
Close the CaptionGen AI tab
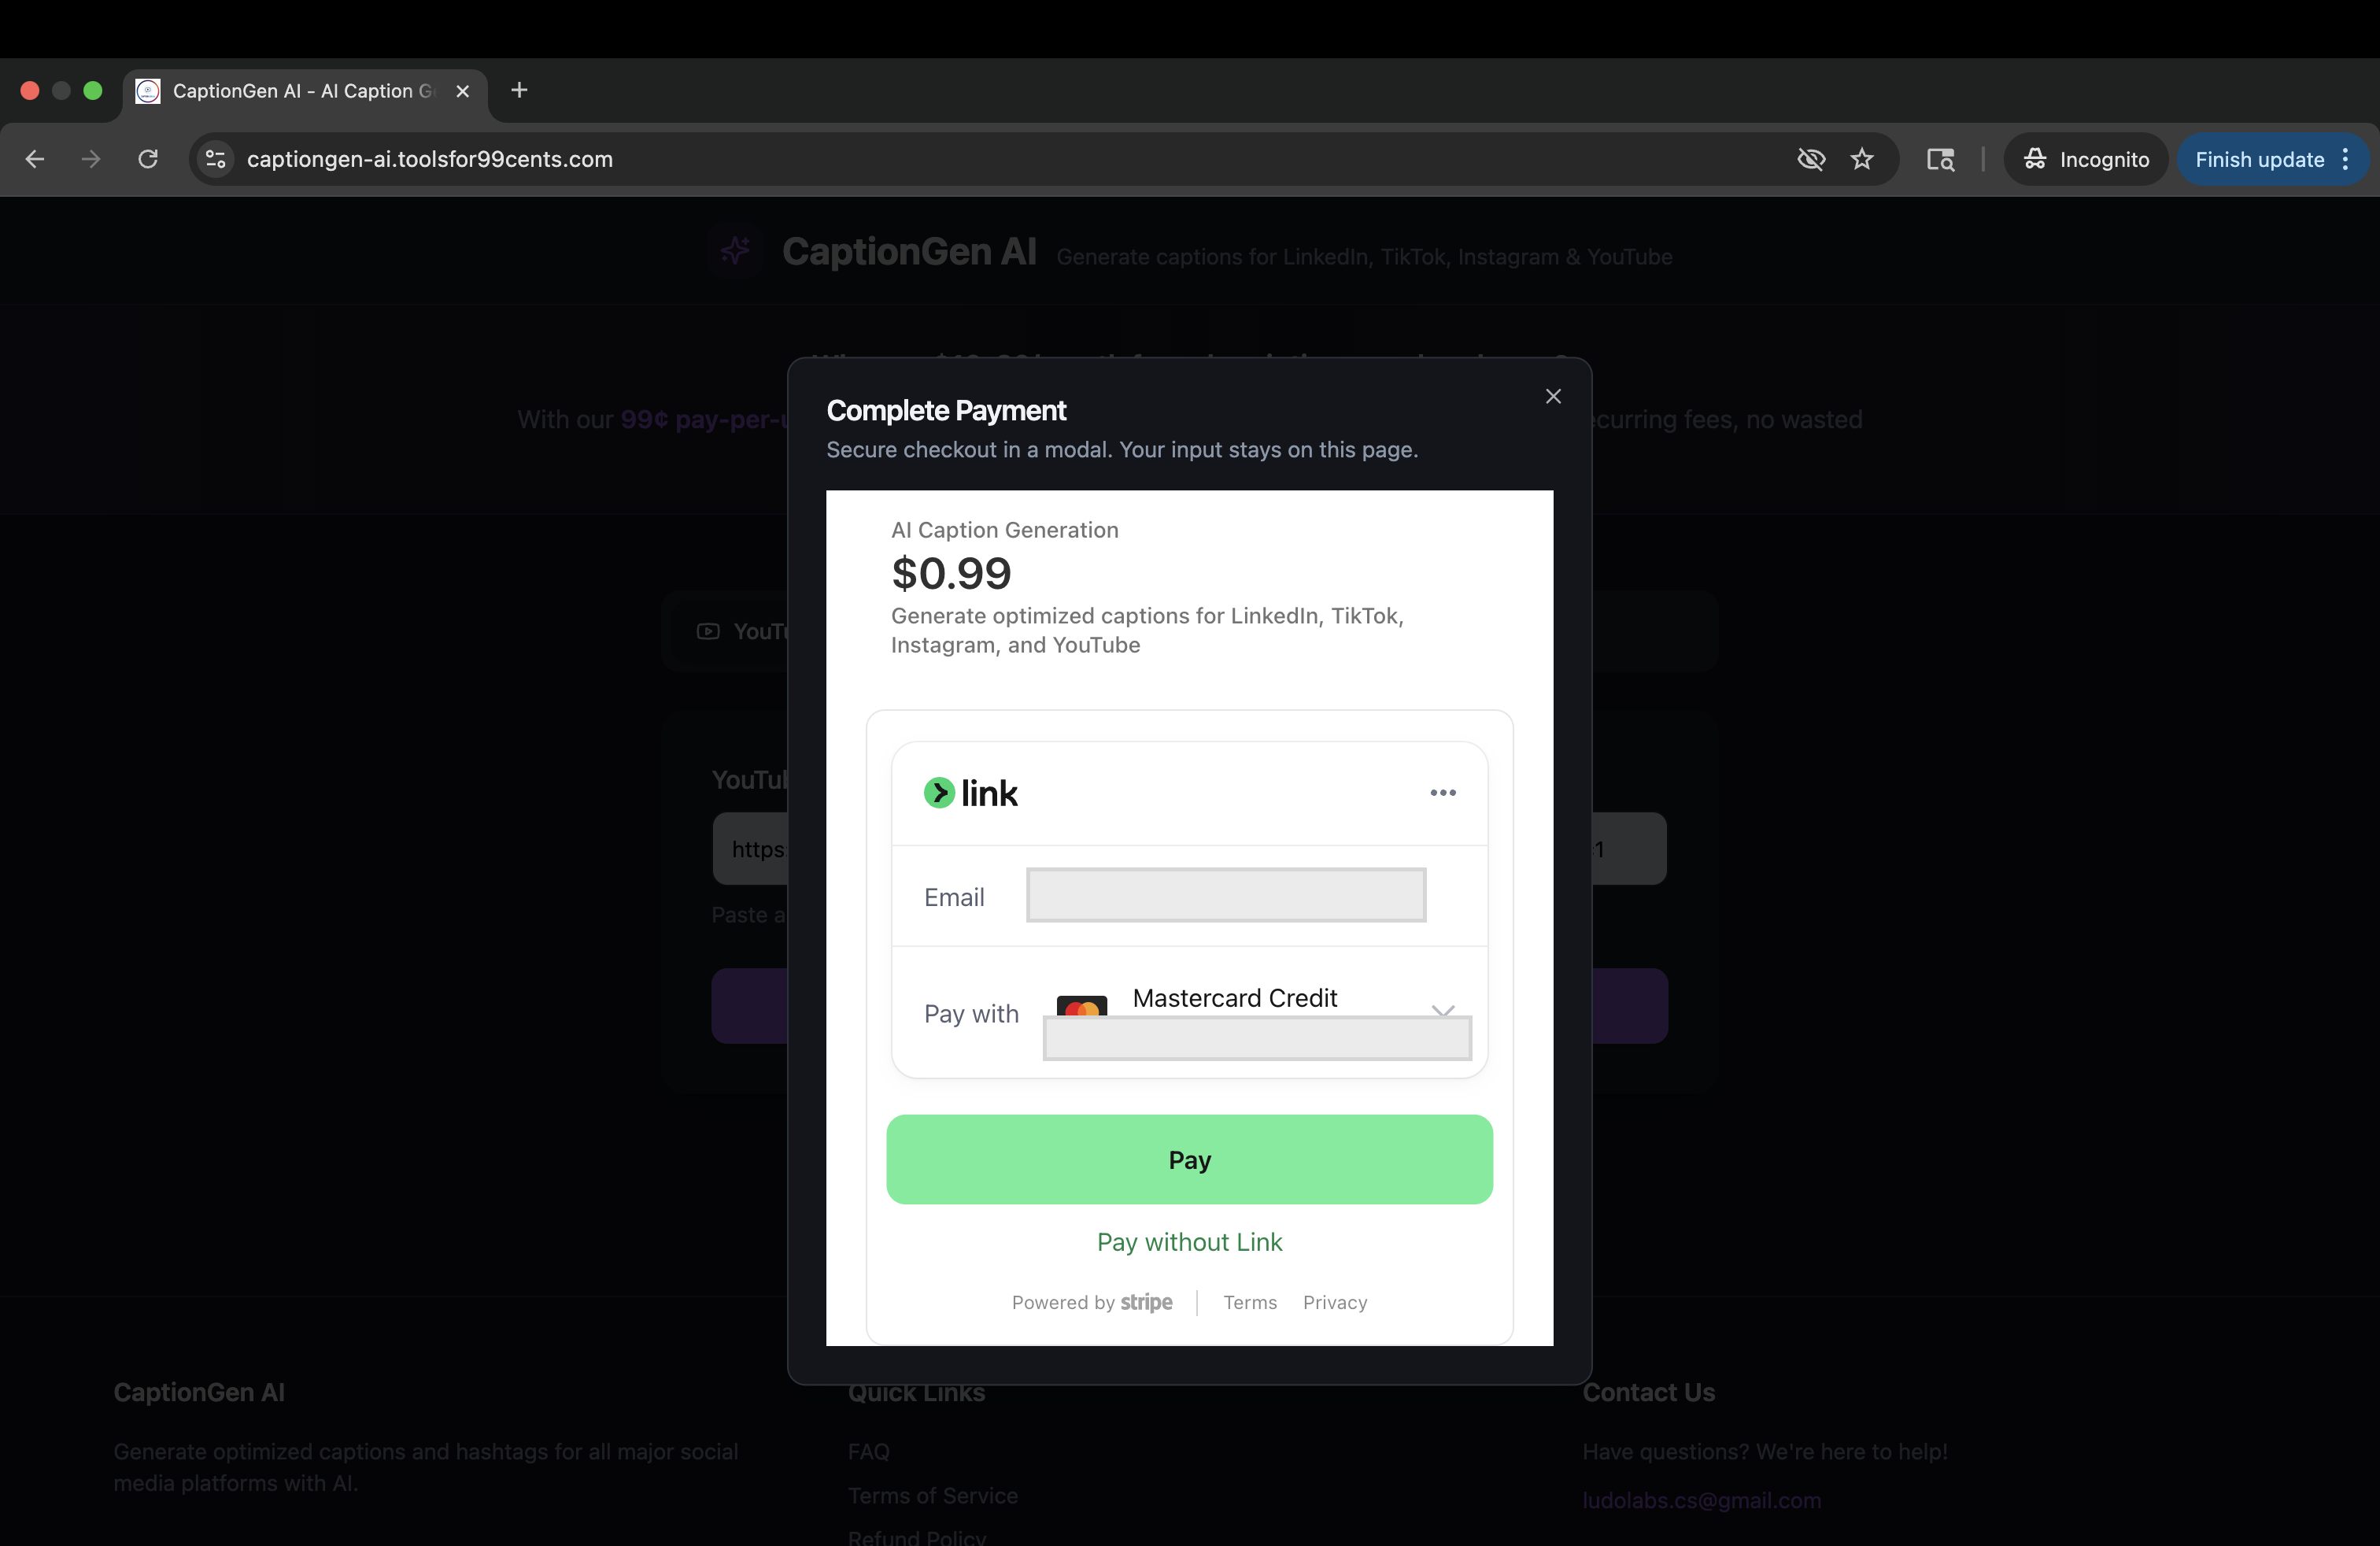coord(462,91)
